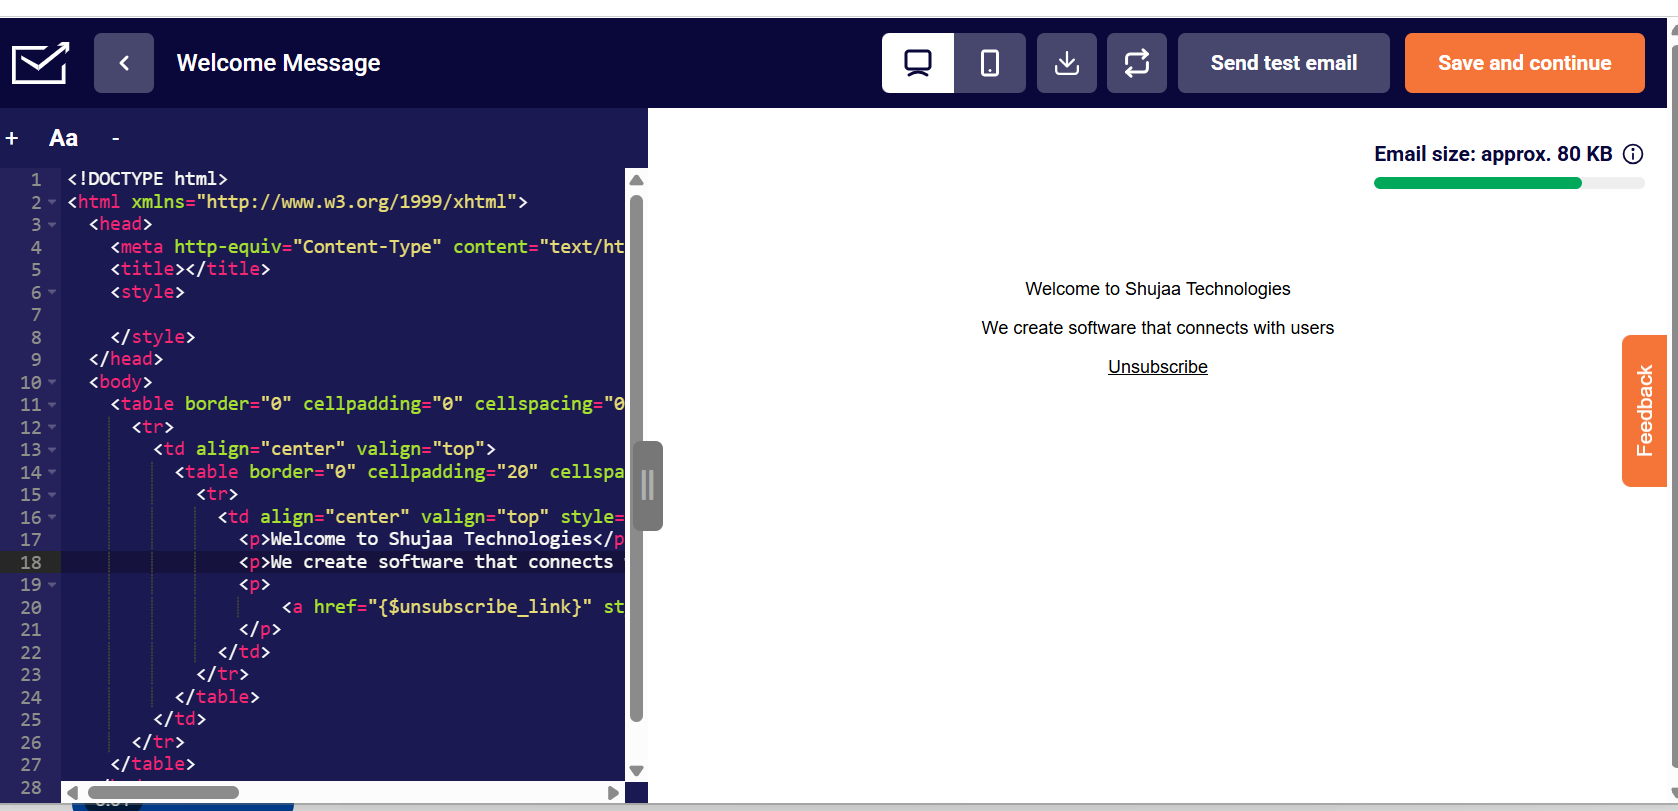The height and width of the screenshot is (811, 1678).
Task: Collapse the tr fold on line 12
Action: (52, 428)
